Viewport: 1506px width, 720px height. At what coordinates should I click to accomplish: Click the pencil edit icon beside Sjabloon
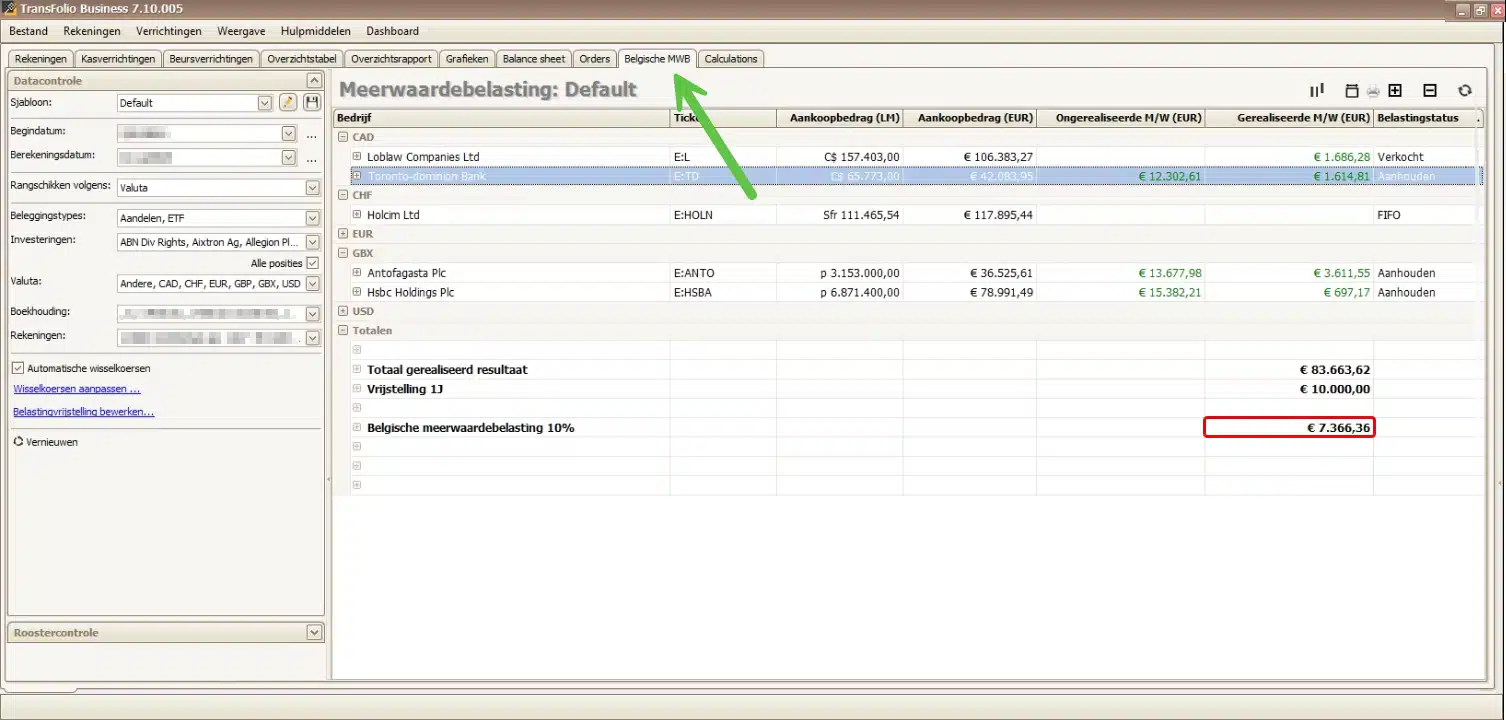tap(287, 102)
